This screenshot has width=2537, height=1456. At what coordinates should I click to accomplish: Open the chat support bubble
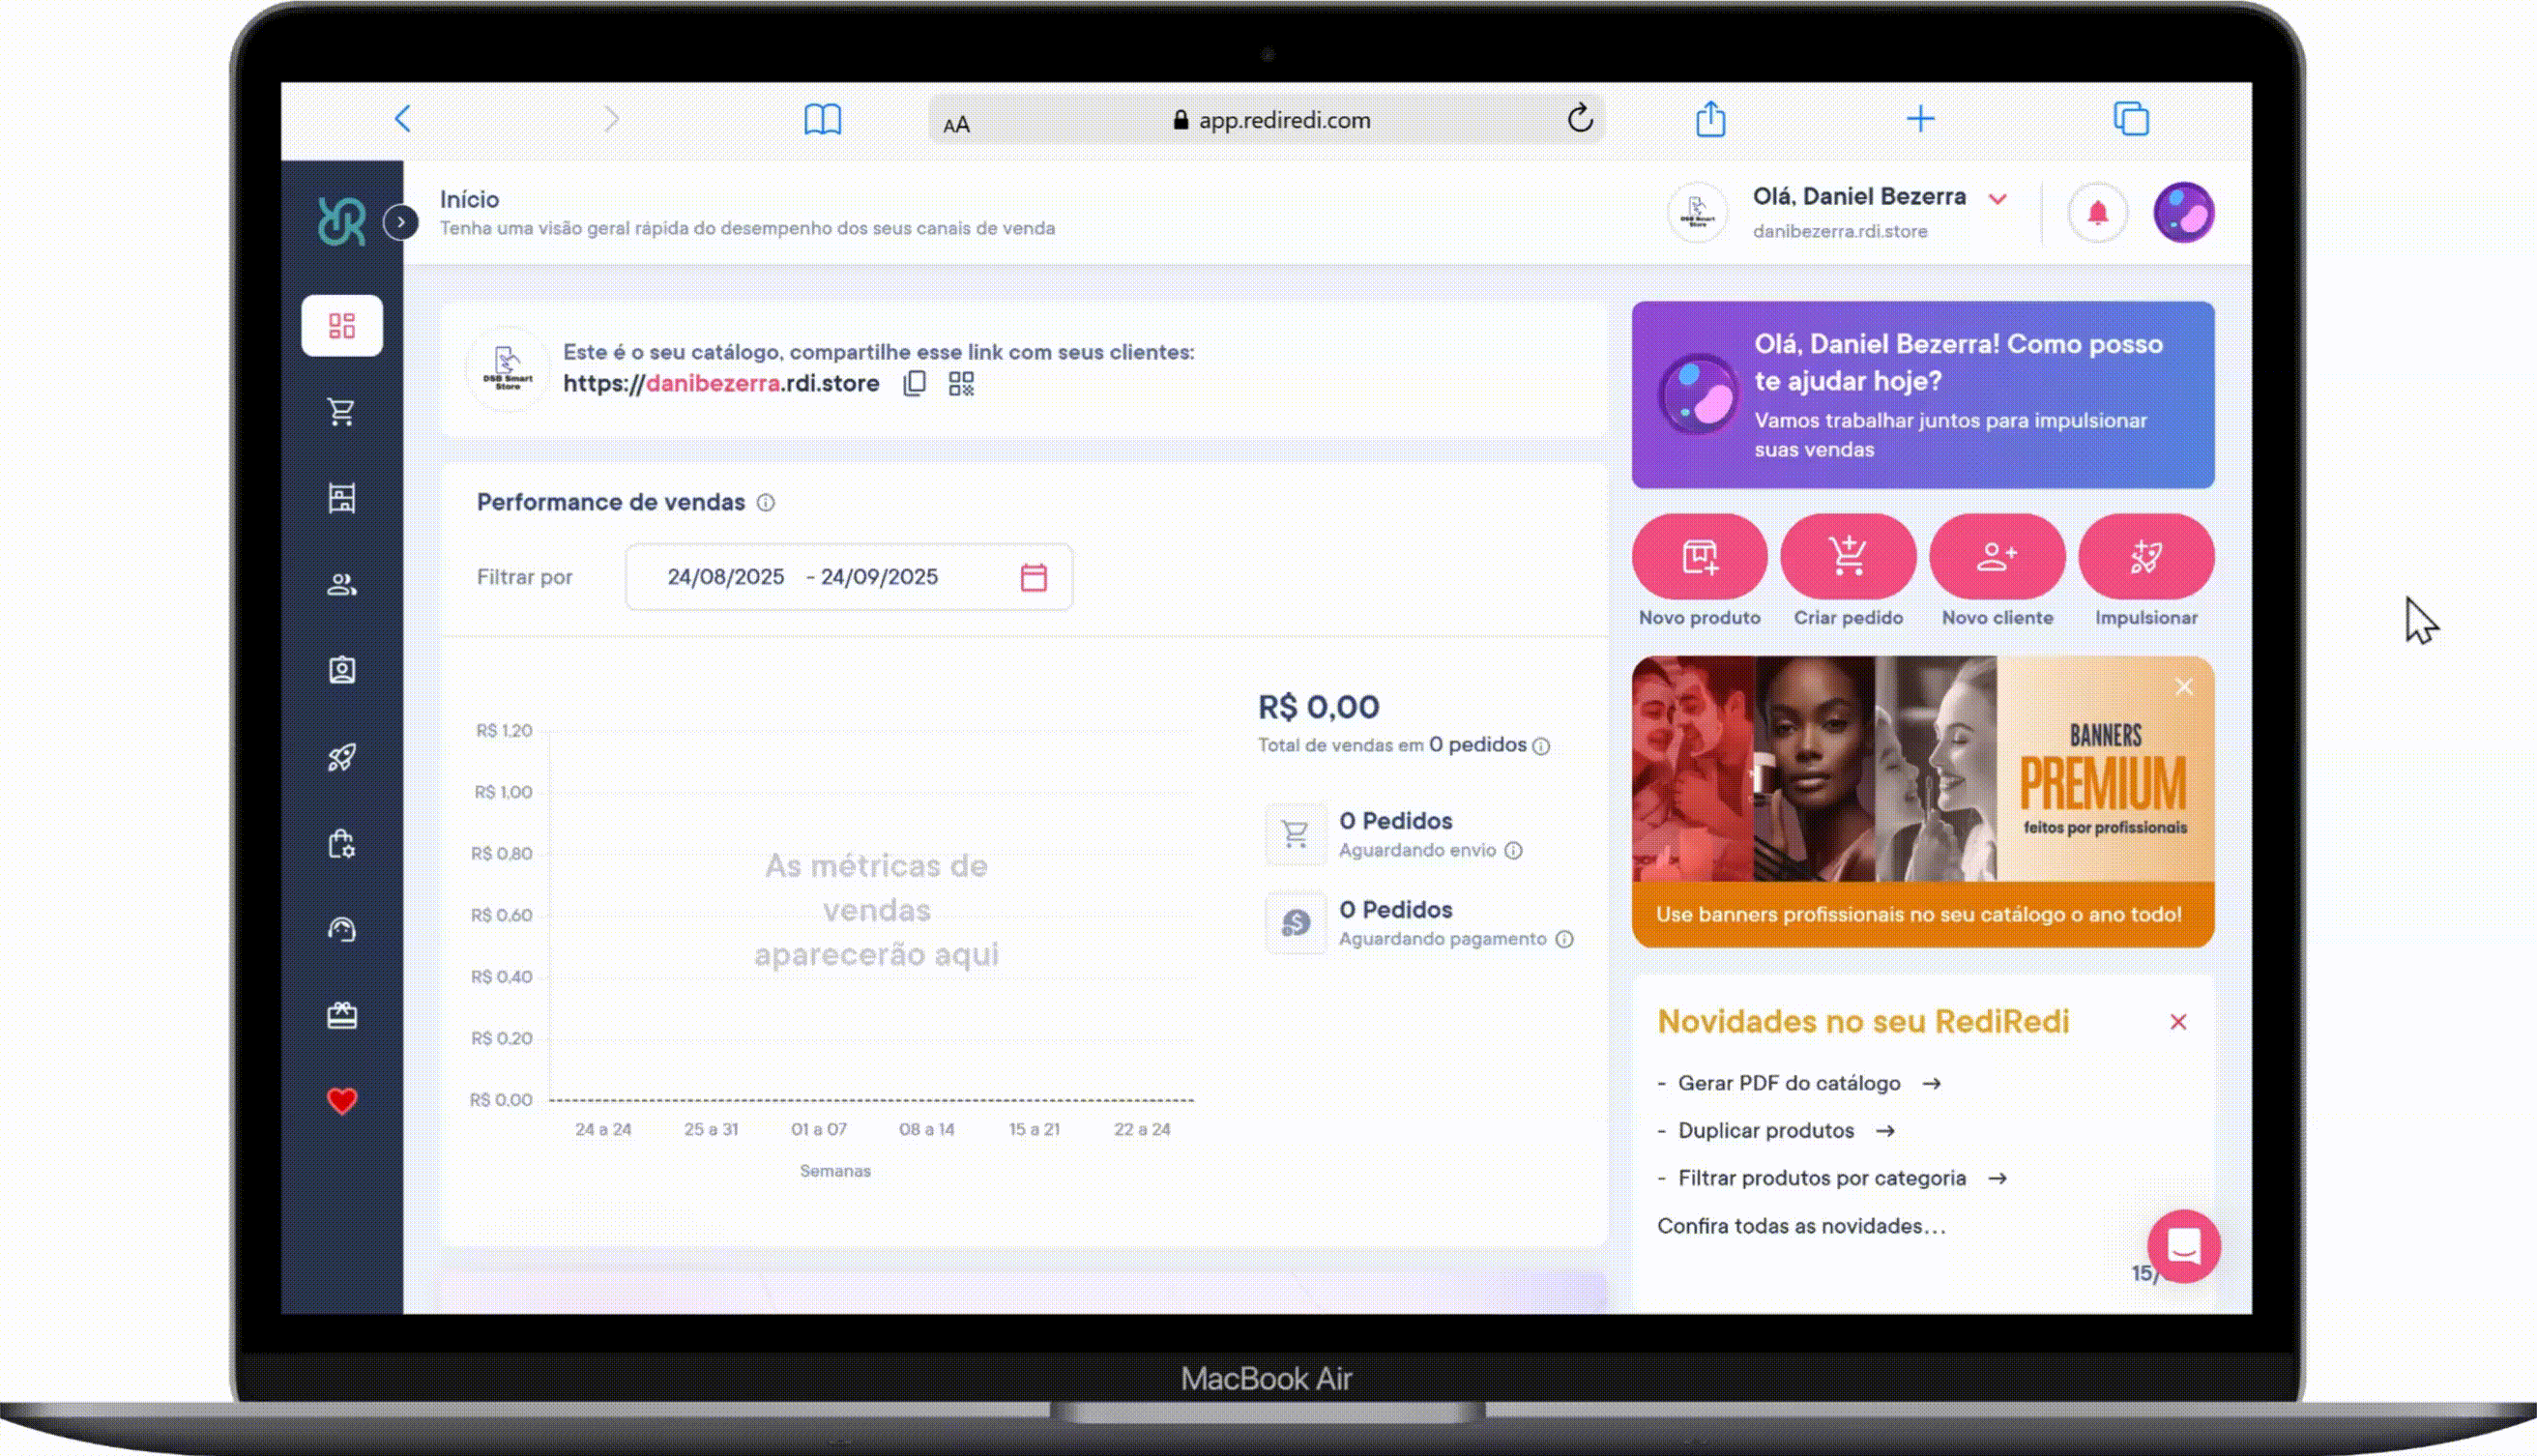(x=2183, y=1246)
